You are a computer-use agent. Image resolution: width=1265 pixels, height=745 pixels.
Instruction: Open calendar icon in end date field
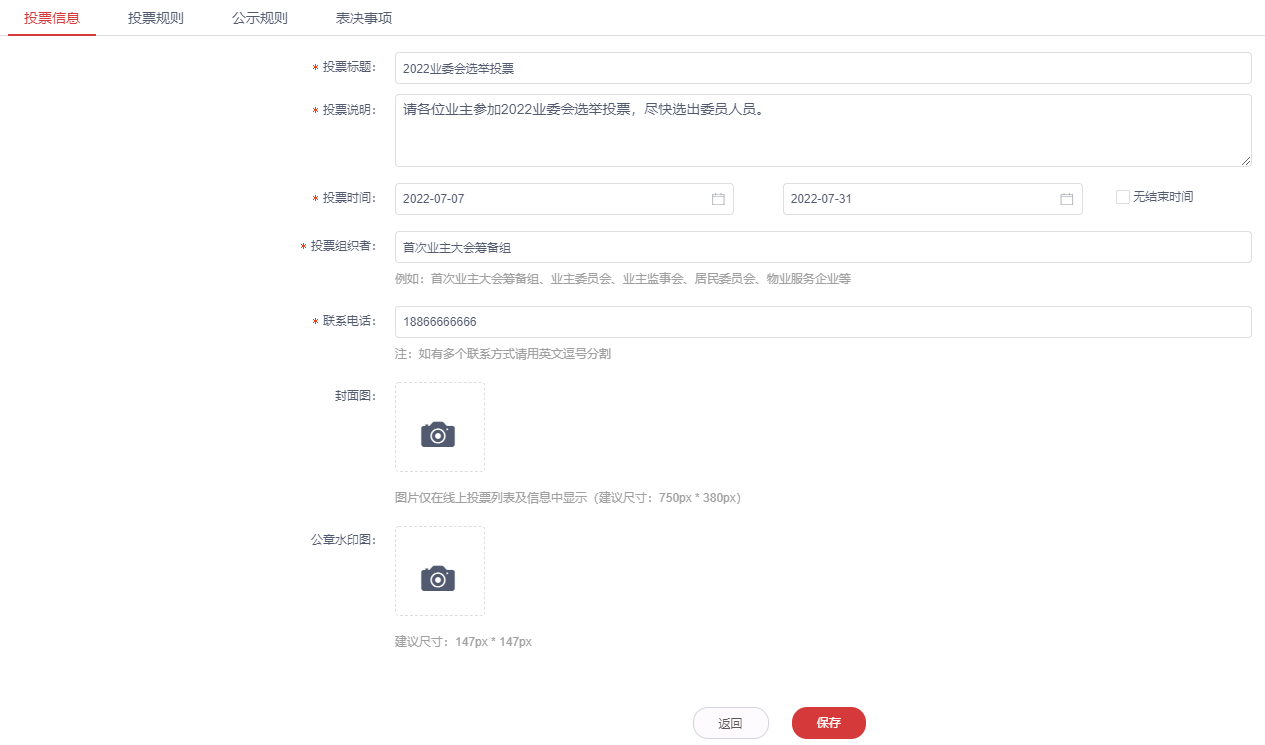coord(1067,199)
